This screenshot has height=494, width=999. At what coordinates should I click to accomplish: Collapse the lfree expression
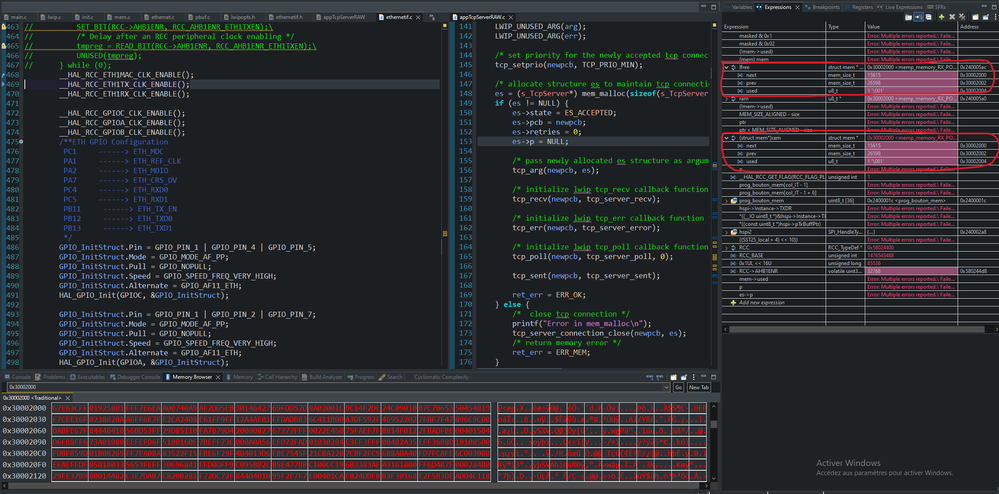point(726,66)
